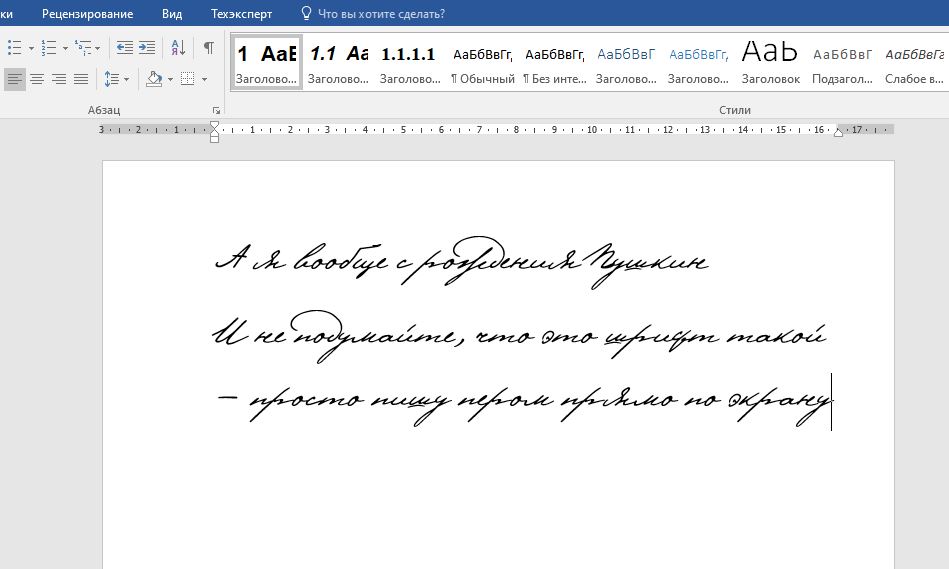Apply the 'Без инте...' style
Screen dimensions: 949x569
(x=554, y=62)
